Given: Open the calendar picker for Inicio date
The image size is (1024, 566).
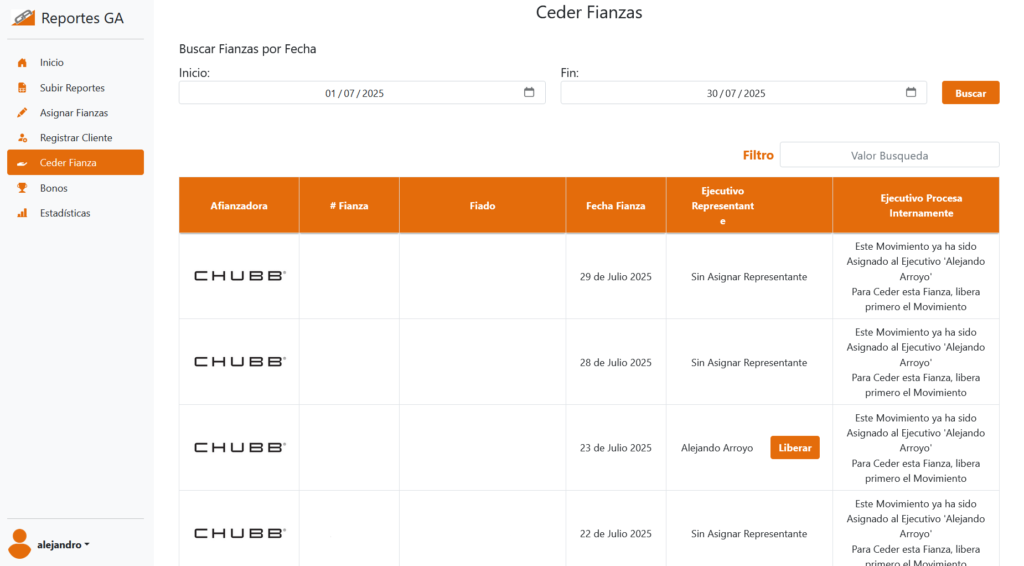Looking at the screenshot, I should pyautogui.click(x=529, y=93).
